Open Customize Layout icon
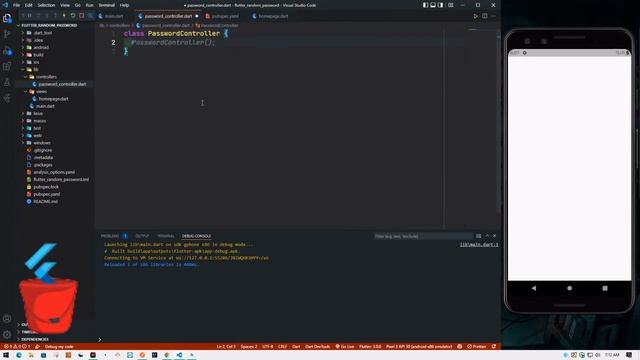 pyautogui.click(x=451, y=5)
